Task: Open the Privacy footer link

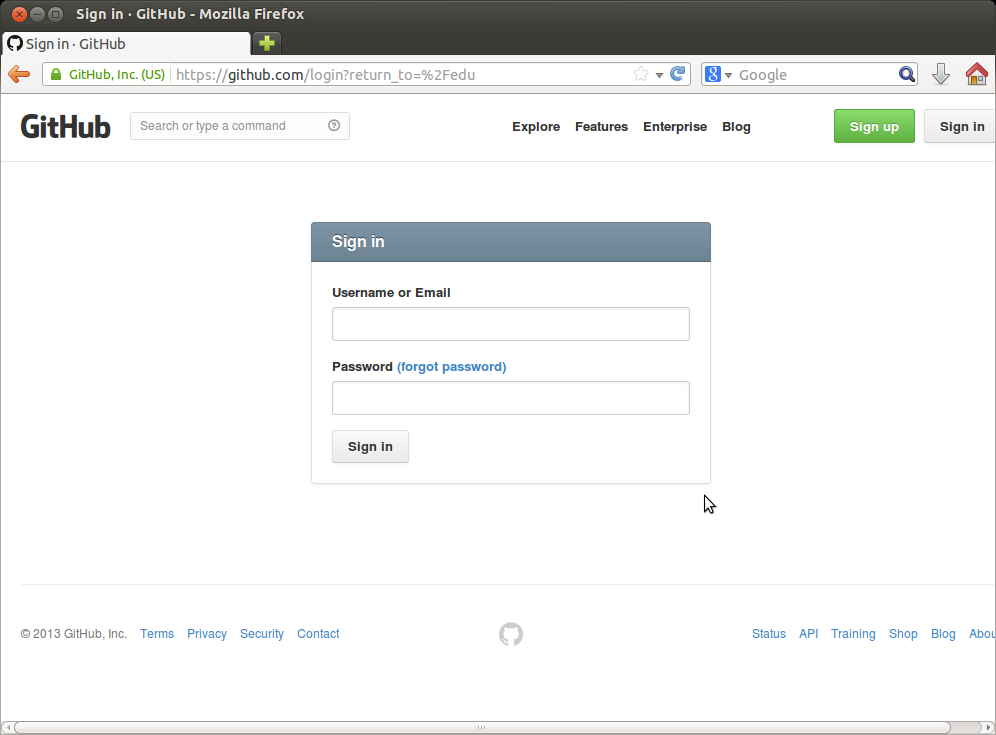Action: [x=206, y=633]
